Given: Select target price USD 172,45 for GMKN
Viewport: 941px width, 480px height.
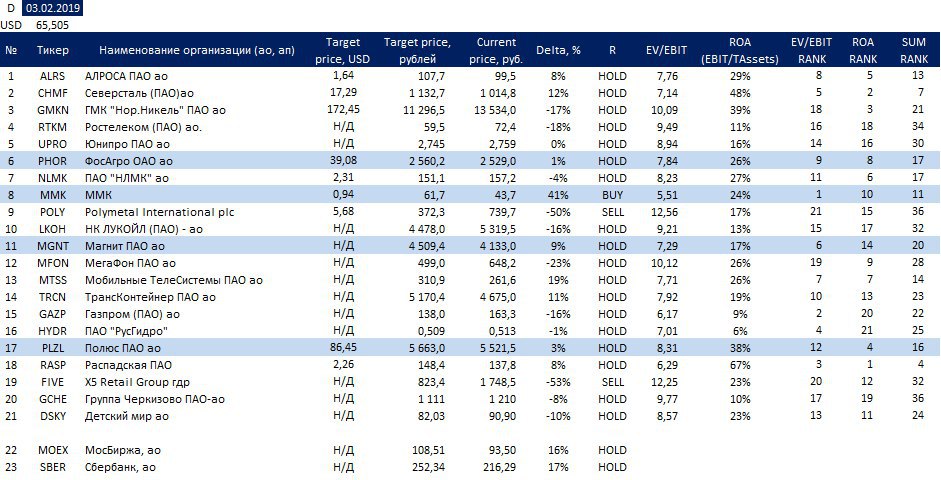Looking at the screenshot, I should pyautogui.click(x=343, y=110).
